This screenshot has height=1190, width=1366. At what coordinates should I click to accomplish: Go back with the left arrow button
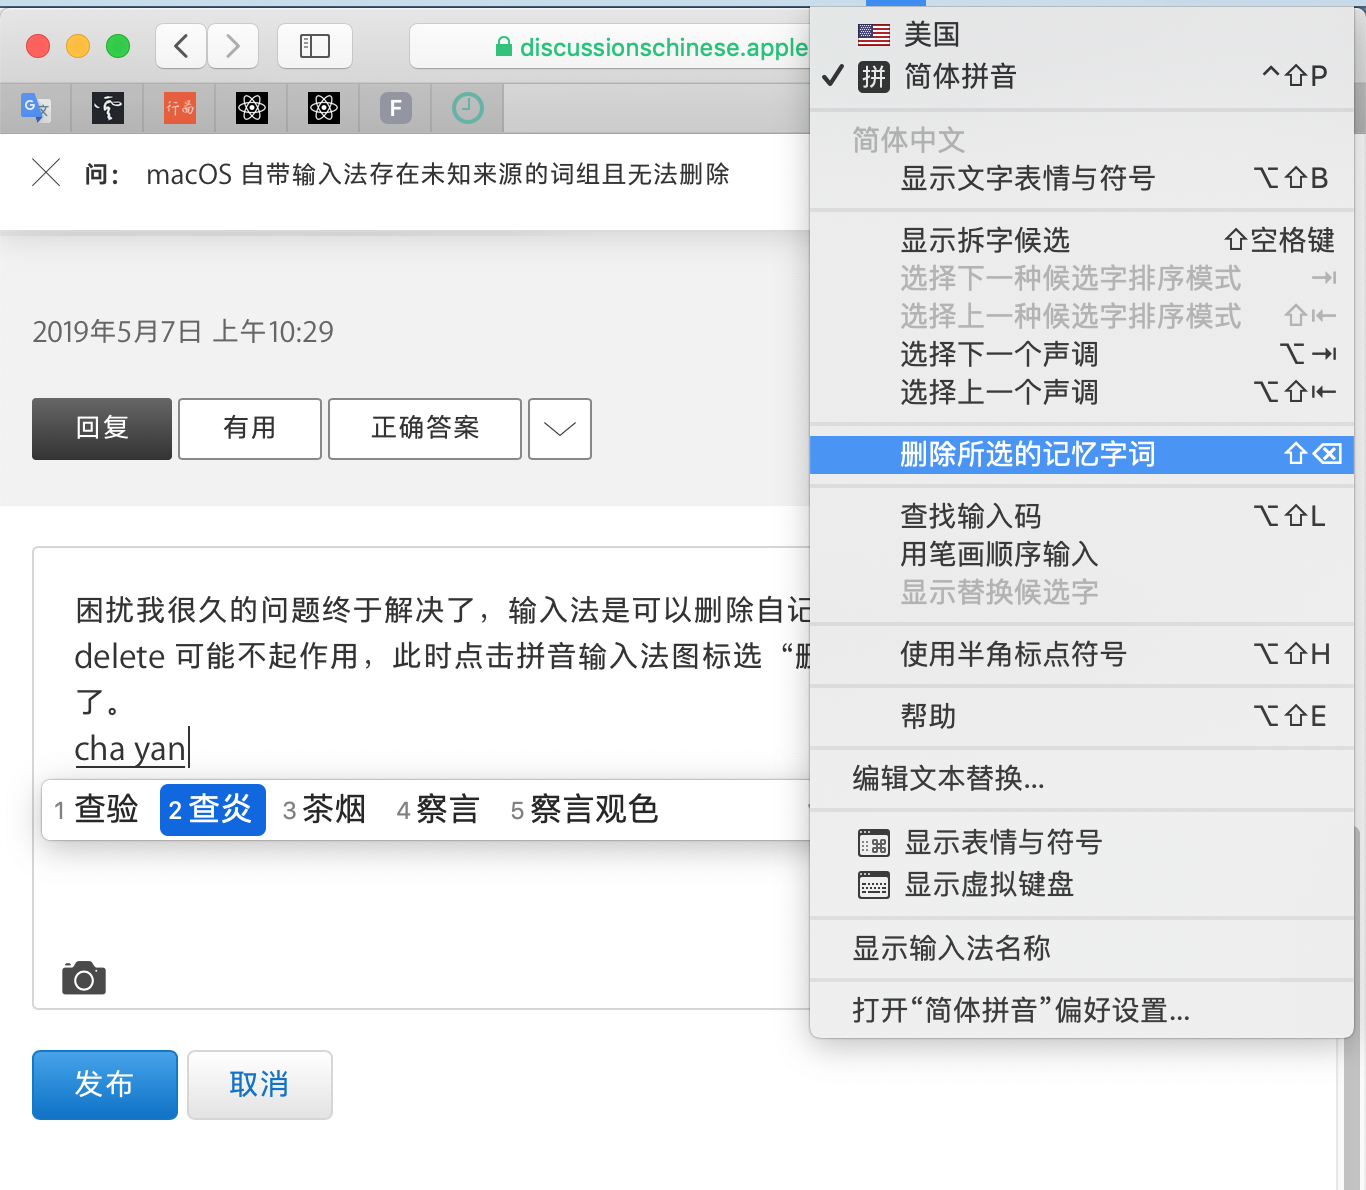181,46
